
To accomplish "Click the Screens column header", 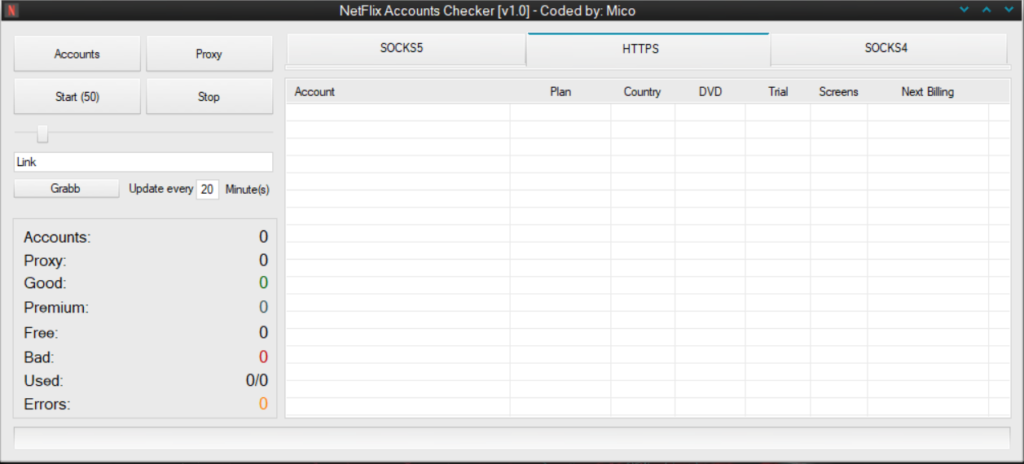I will pos(839,91).
